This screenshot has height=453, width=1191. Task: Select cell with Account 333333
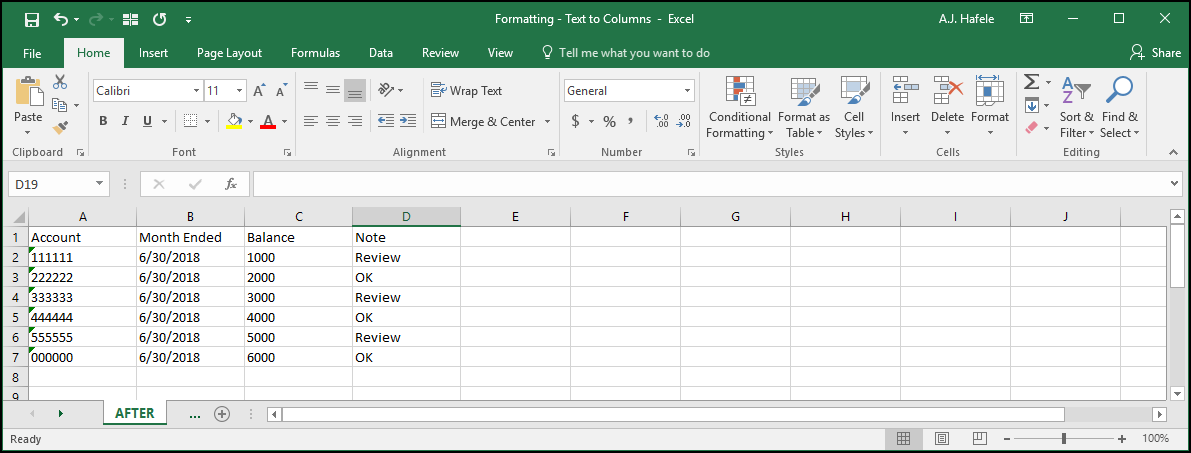coord(83,297)
